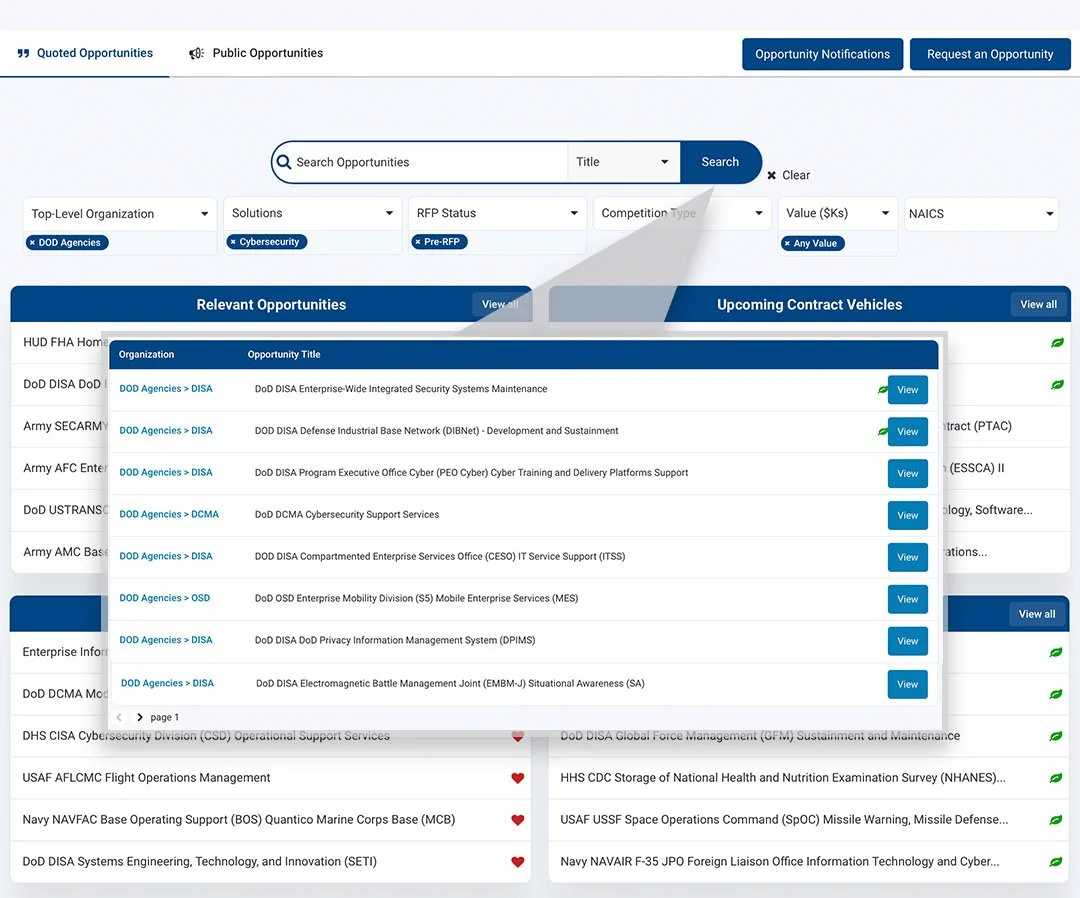
Task: Click leaf icon on USAF USSF SpOC row
Action: [1055, 820]
